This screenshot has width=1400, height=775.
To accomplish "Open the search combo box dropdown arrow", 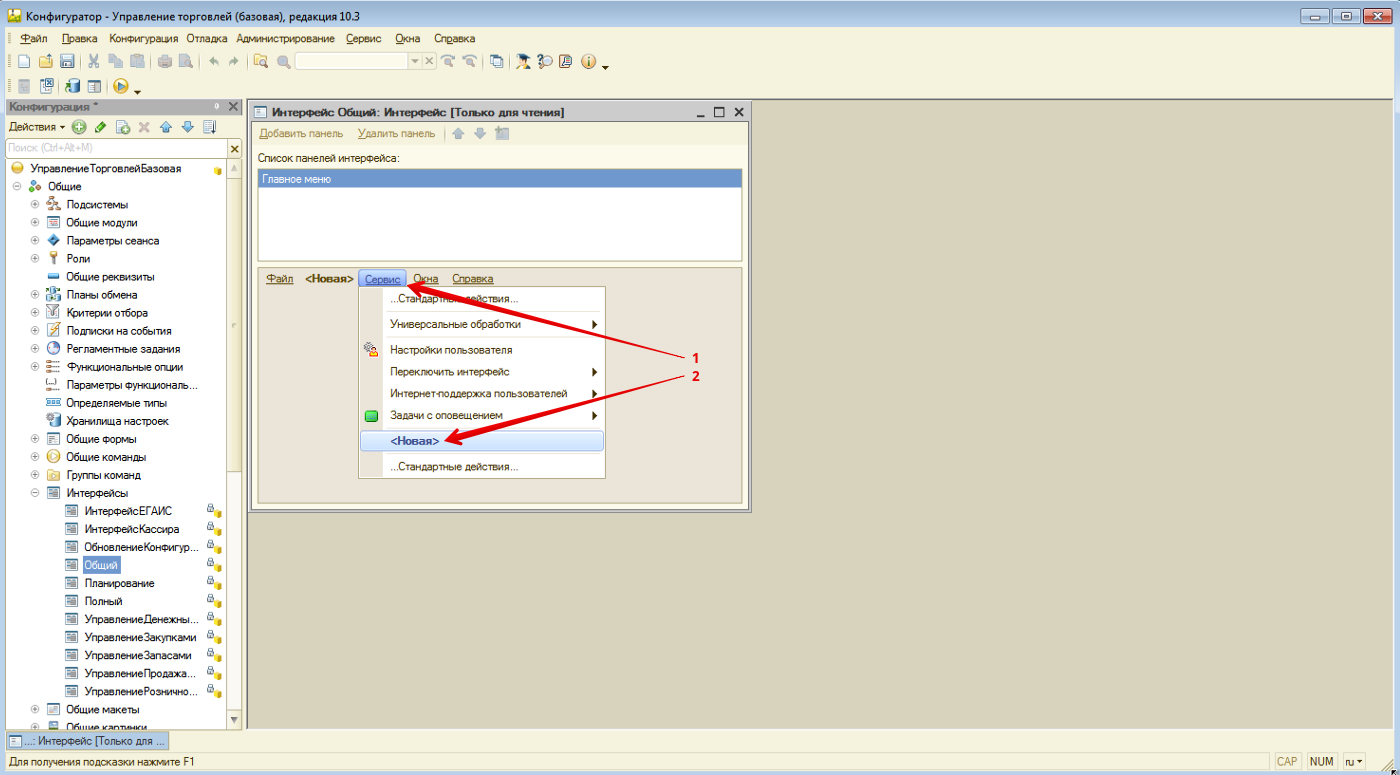I will (x=415, y=61).
